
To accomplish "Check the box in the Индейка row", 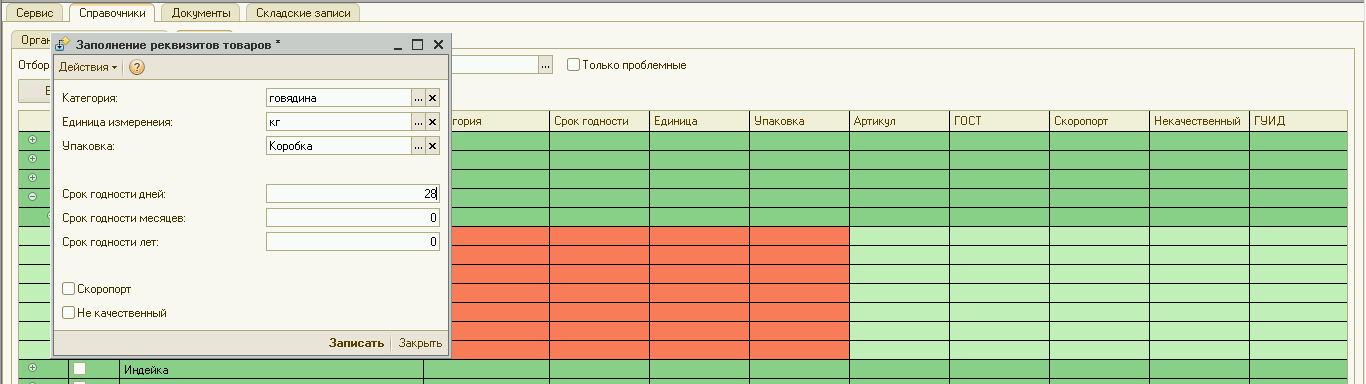I will [x=80, y=369].
